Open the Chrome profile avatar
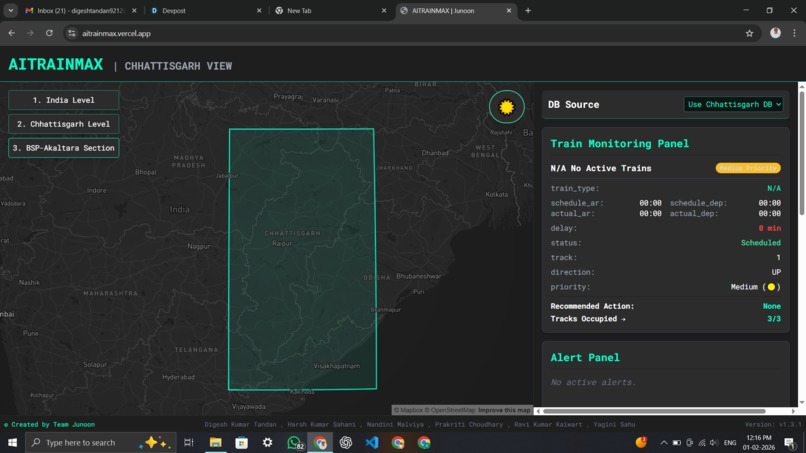 (x=775, y=33)
